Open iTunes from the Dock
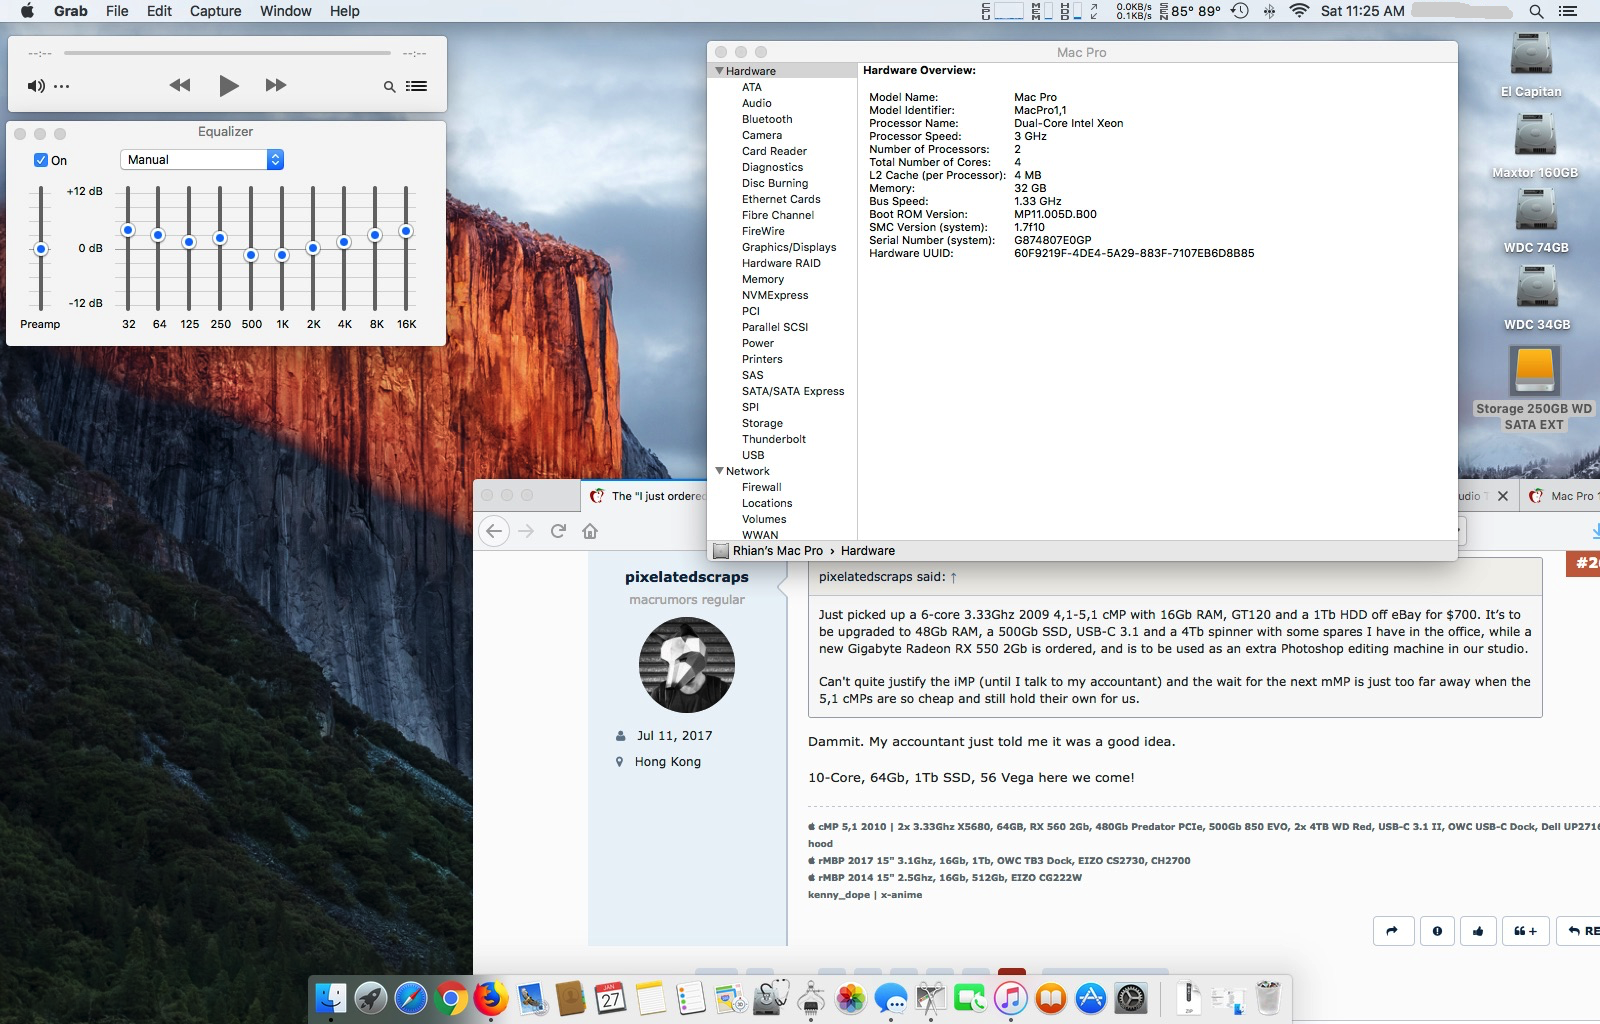Viewport: 1600px width, 1024px height. pos(1011,998)
